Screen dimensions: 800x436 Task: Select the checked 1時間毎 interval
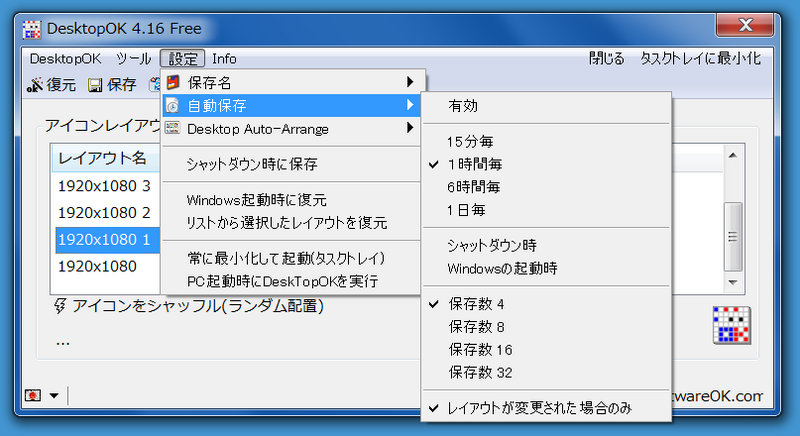(546, 164)
